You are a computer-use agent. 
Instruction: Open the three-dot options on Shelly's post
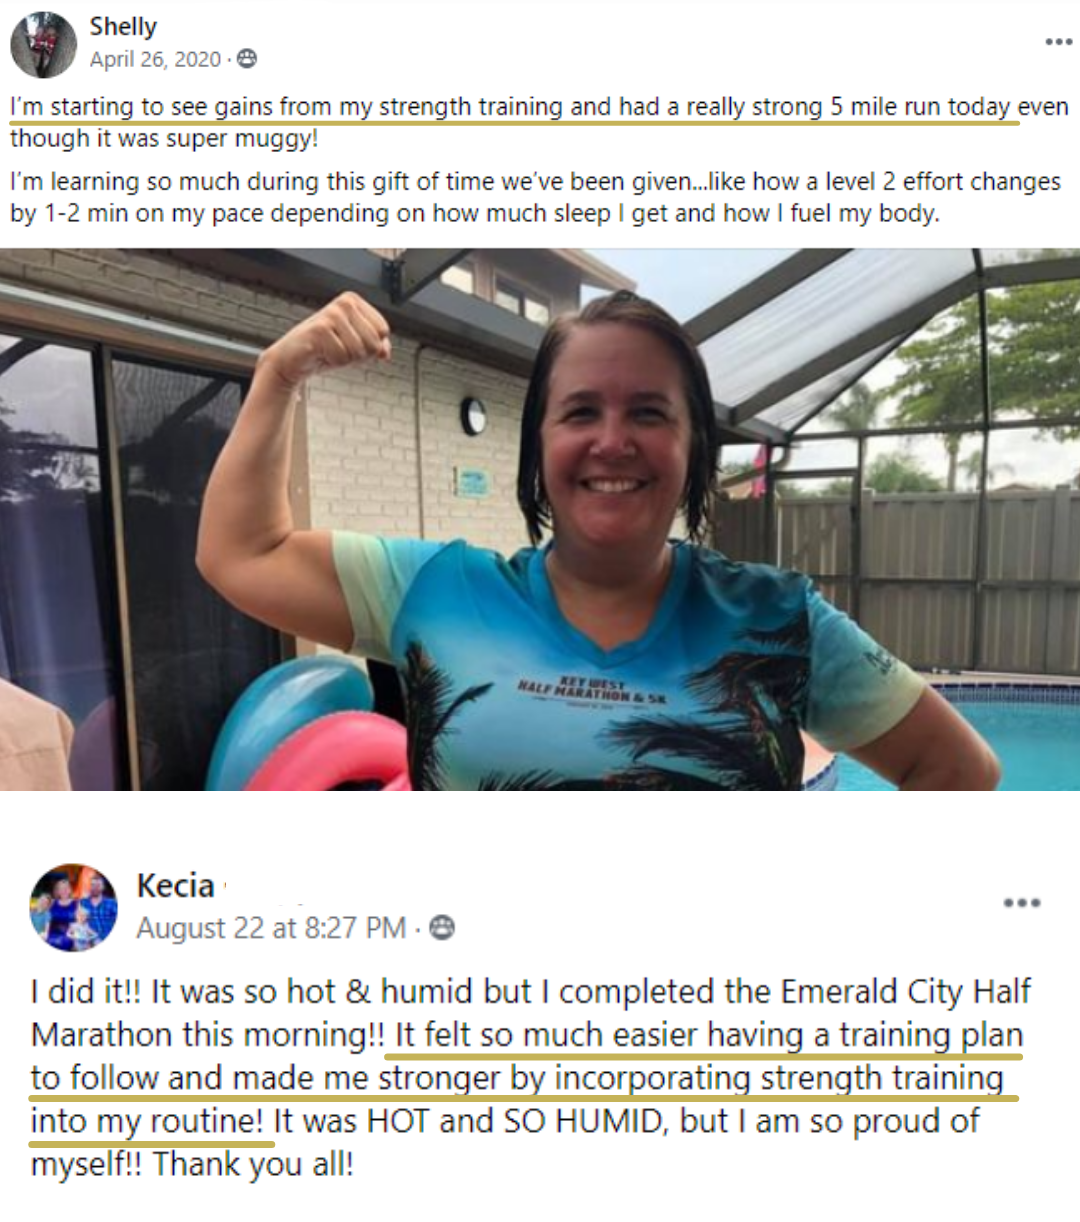(1058, 42)
